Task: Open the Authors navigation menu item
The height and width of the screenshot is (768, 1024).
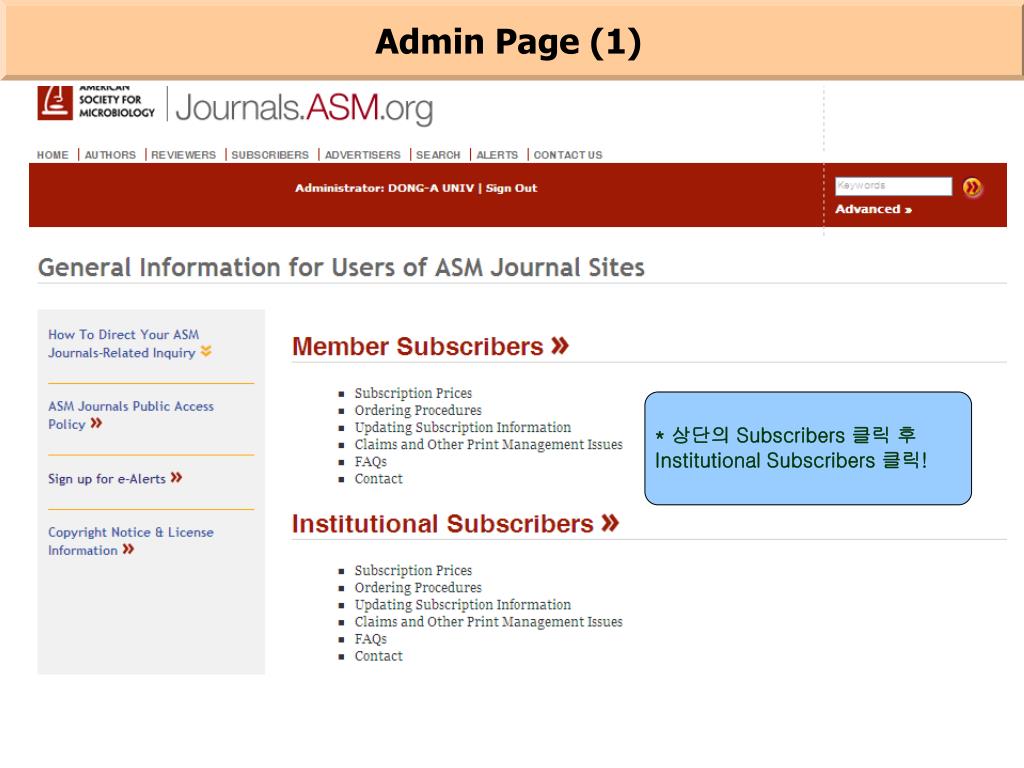Action: point(110,155)
